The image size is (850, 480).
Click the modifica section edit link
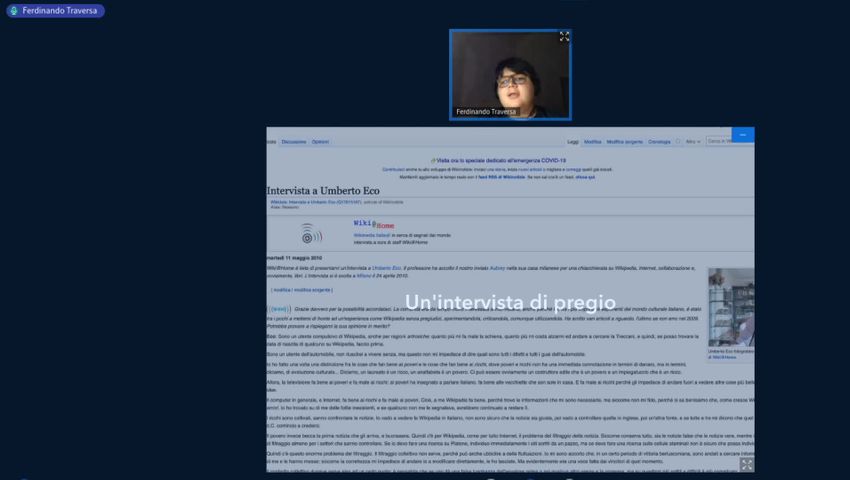[x=282, y=290]
